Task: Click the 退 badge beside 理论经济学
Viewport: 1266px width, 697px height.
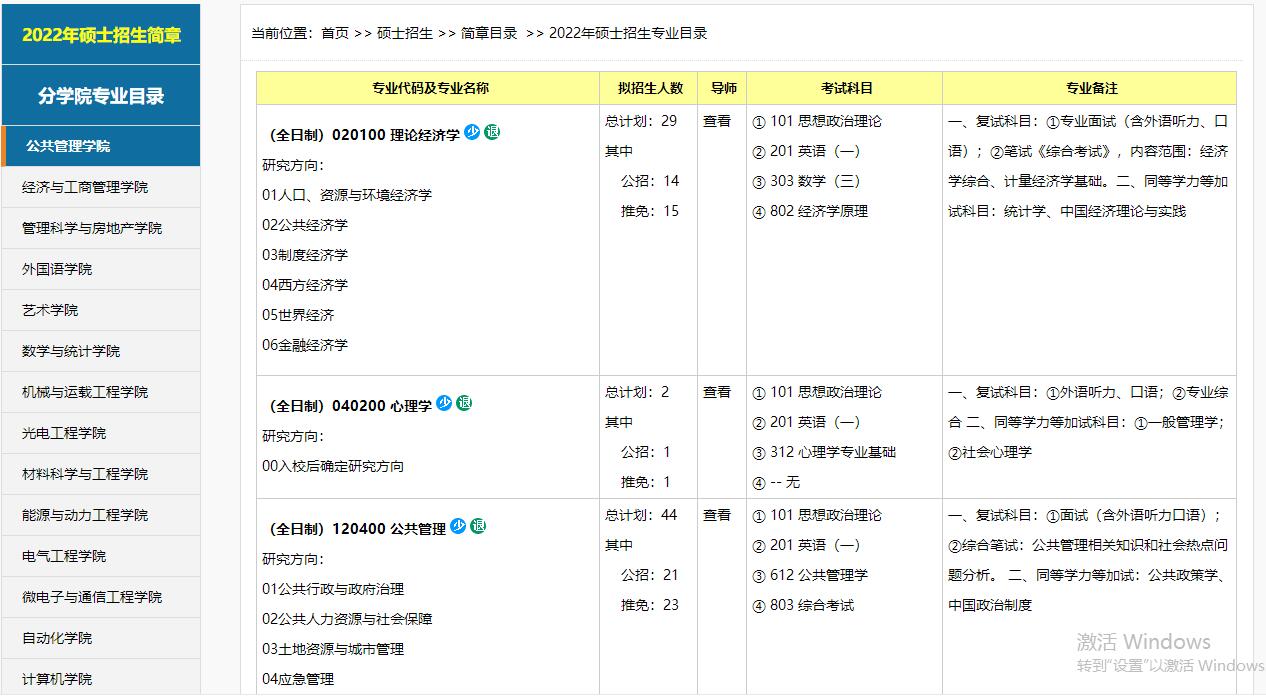Action: click(491, 131)
